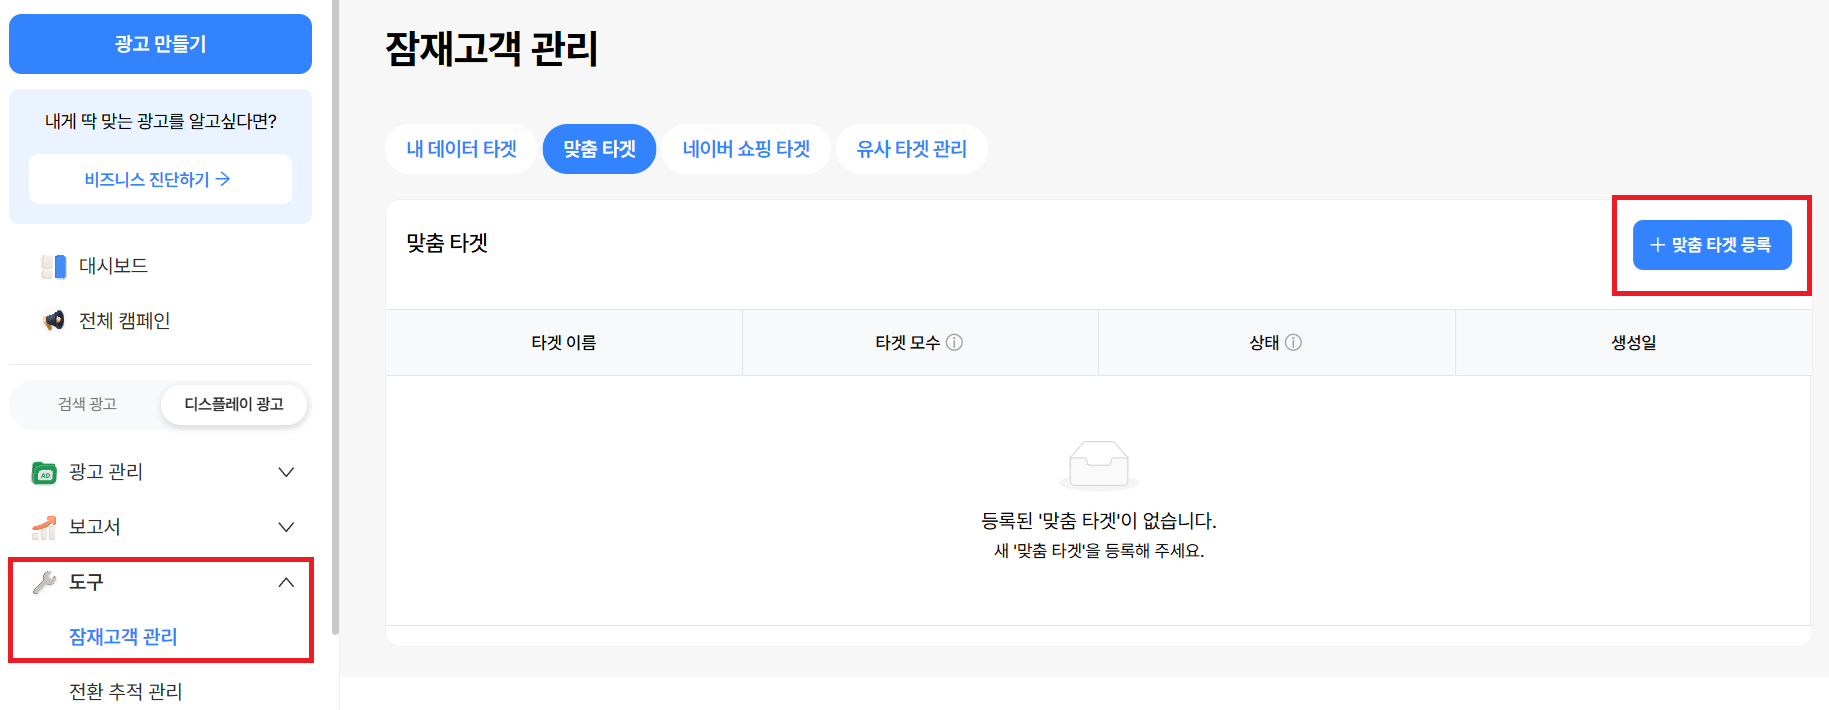This screenshot has width=1829, height=710.
Task: Collapse the 도구 chevron
Action: tap(286, 582)
